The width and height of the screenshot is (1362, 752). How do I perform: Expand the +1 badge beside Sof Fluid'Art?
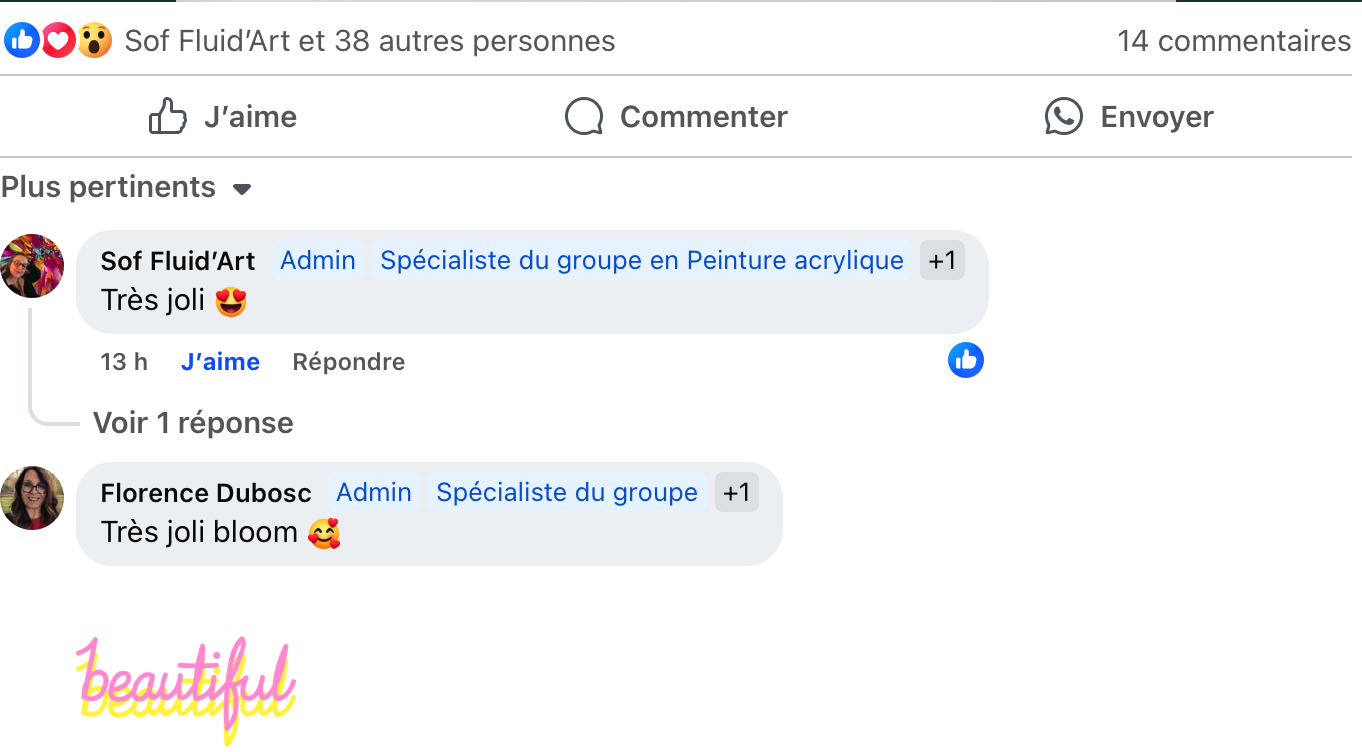tap(942, 261)
